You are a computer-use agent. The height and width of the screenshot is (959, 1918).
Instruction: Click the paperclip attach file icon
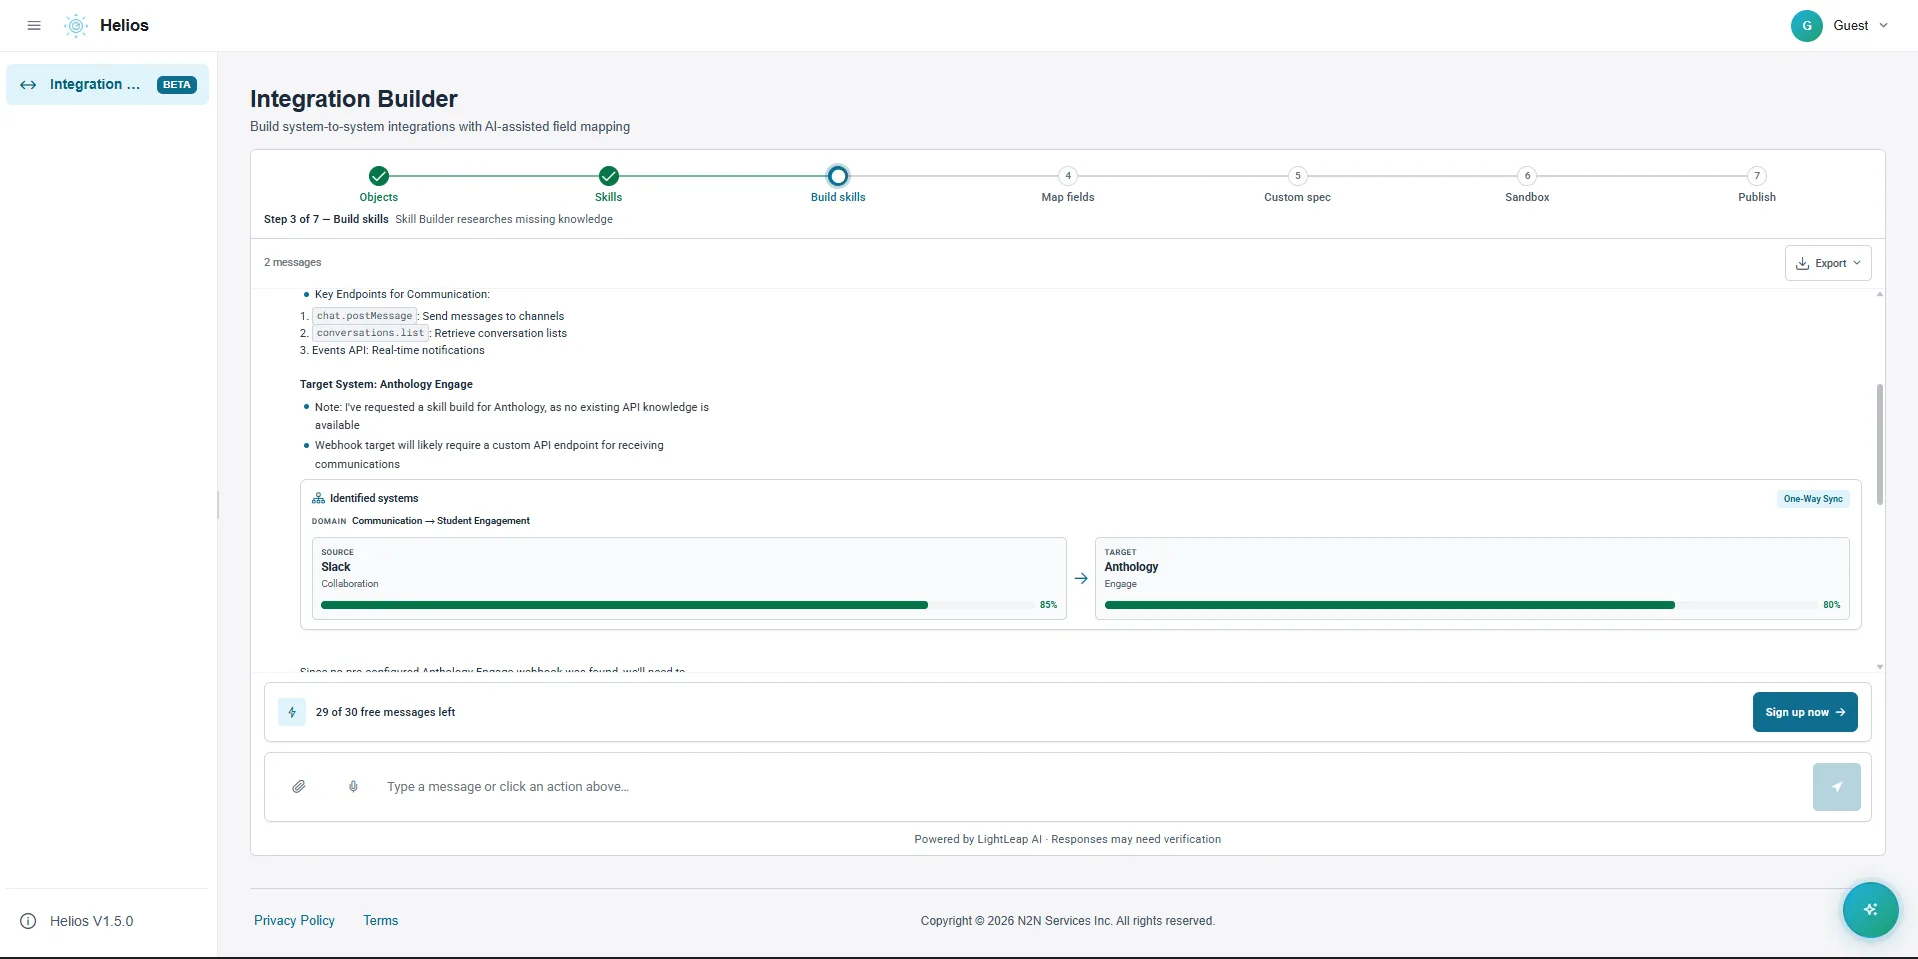click(299, 787)
